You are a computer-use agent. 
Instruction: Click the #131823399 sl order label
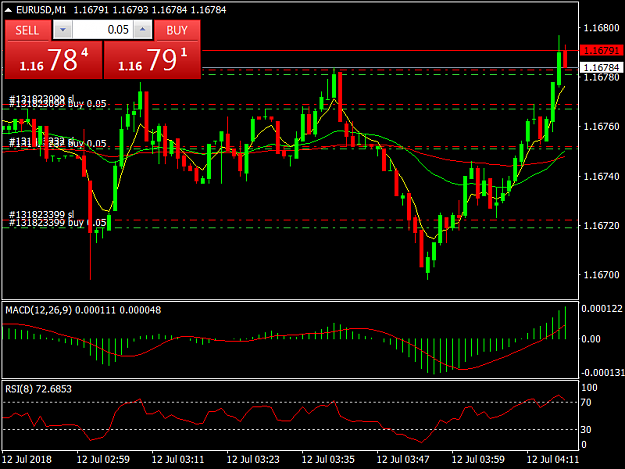click(41, 215)
